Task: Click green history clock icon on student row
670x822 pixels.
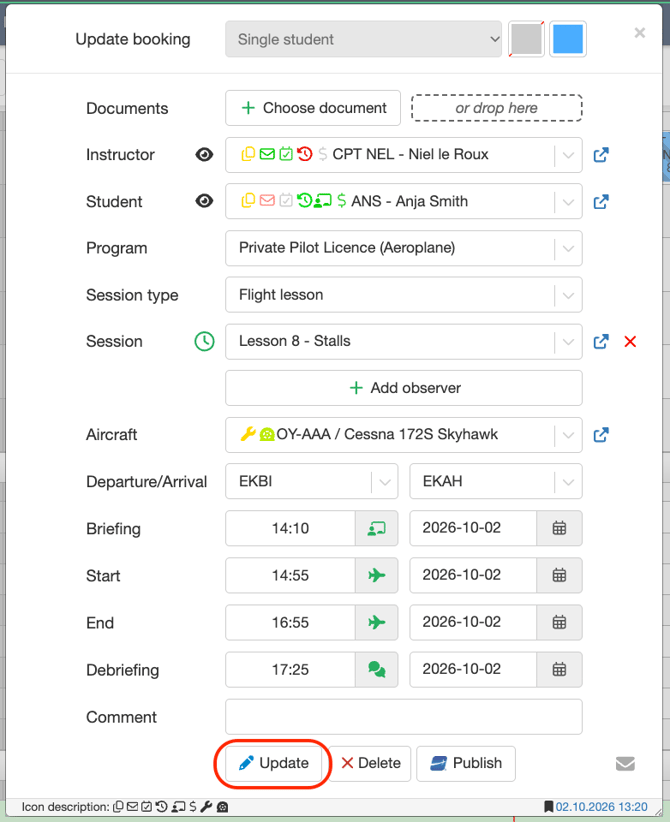Action: [x=305, y=201]
